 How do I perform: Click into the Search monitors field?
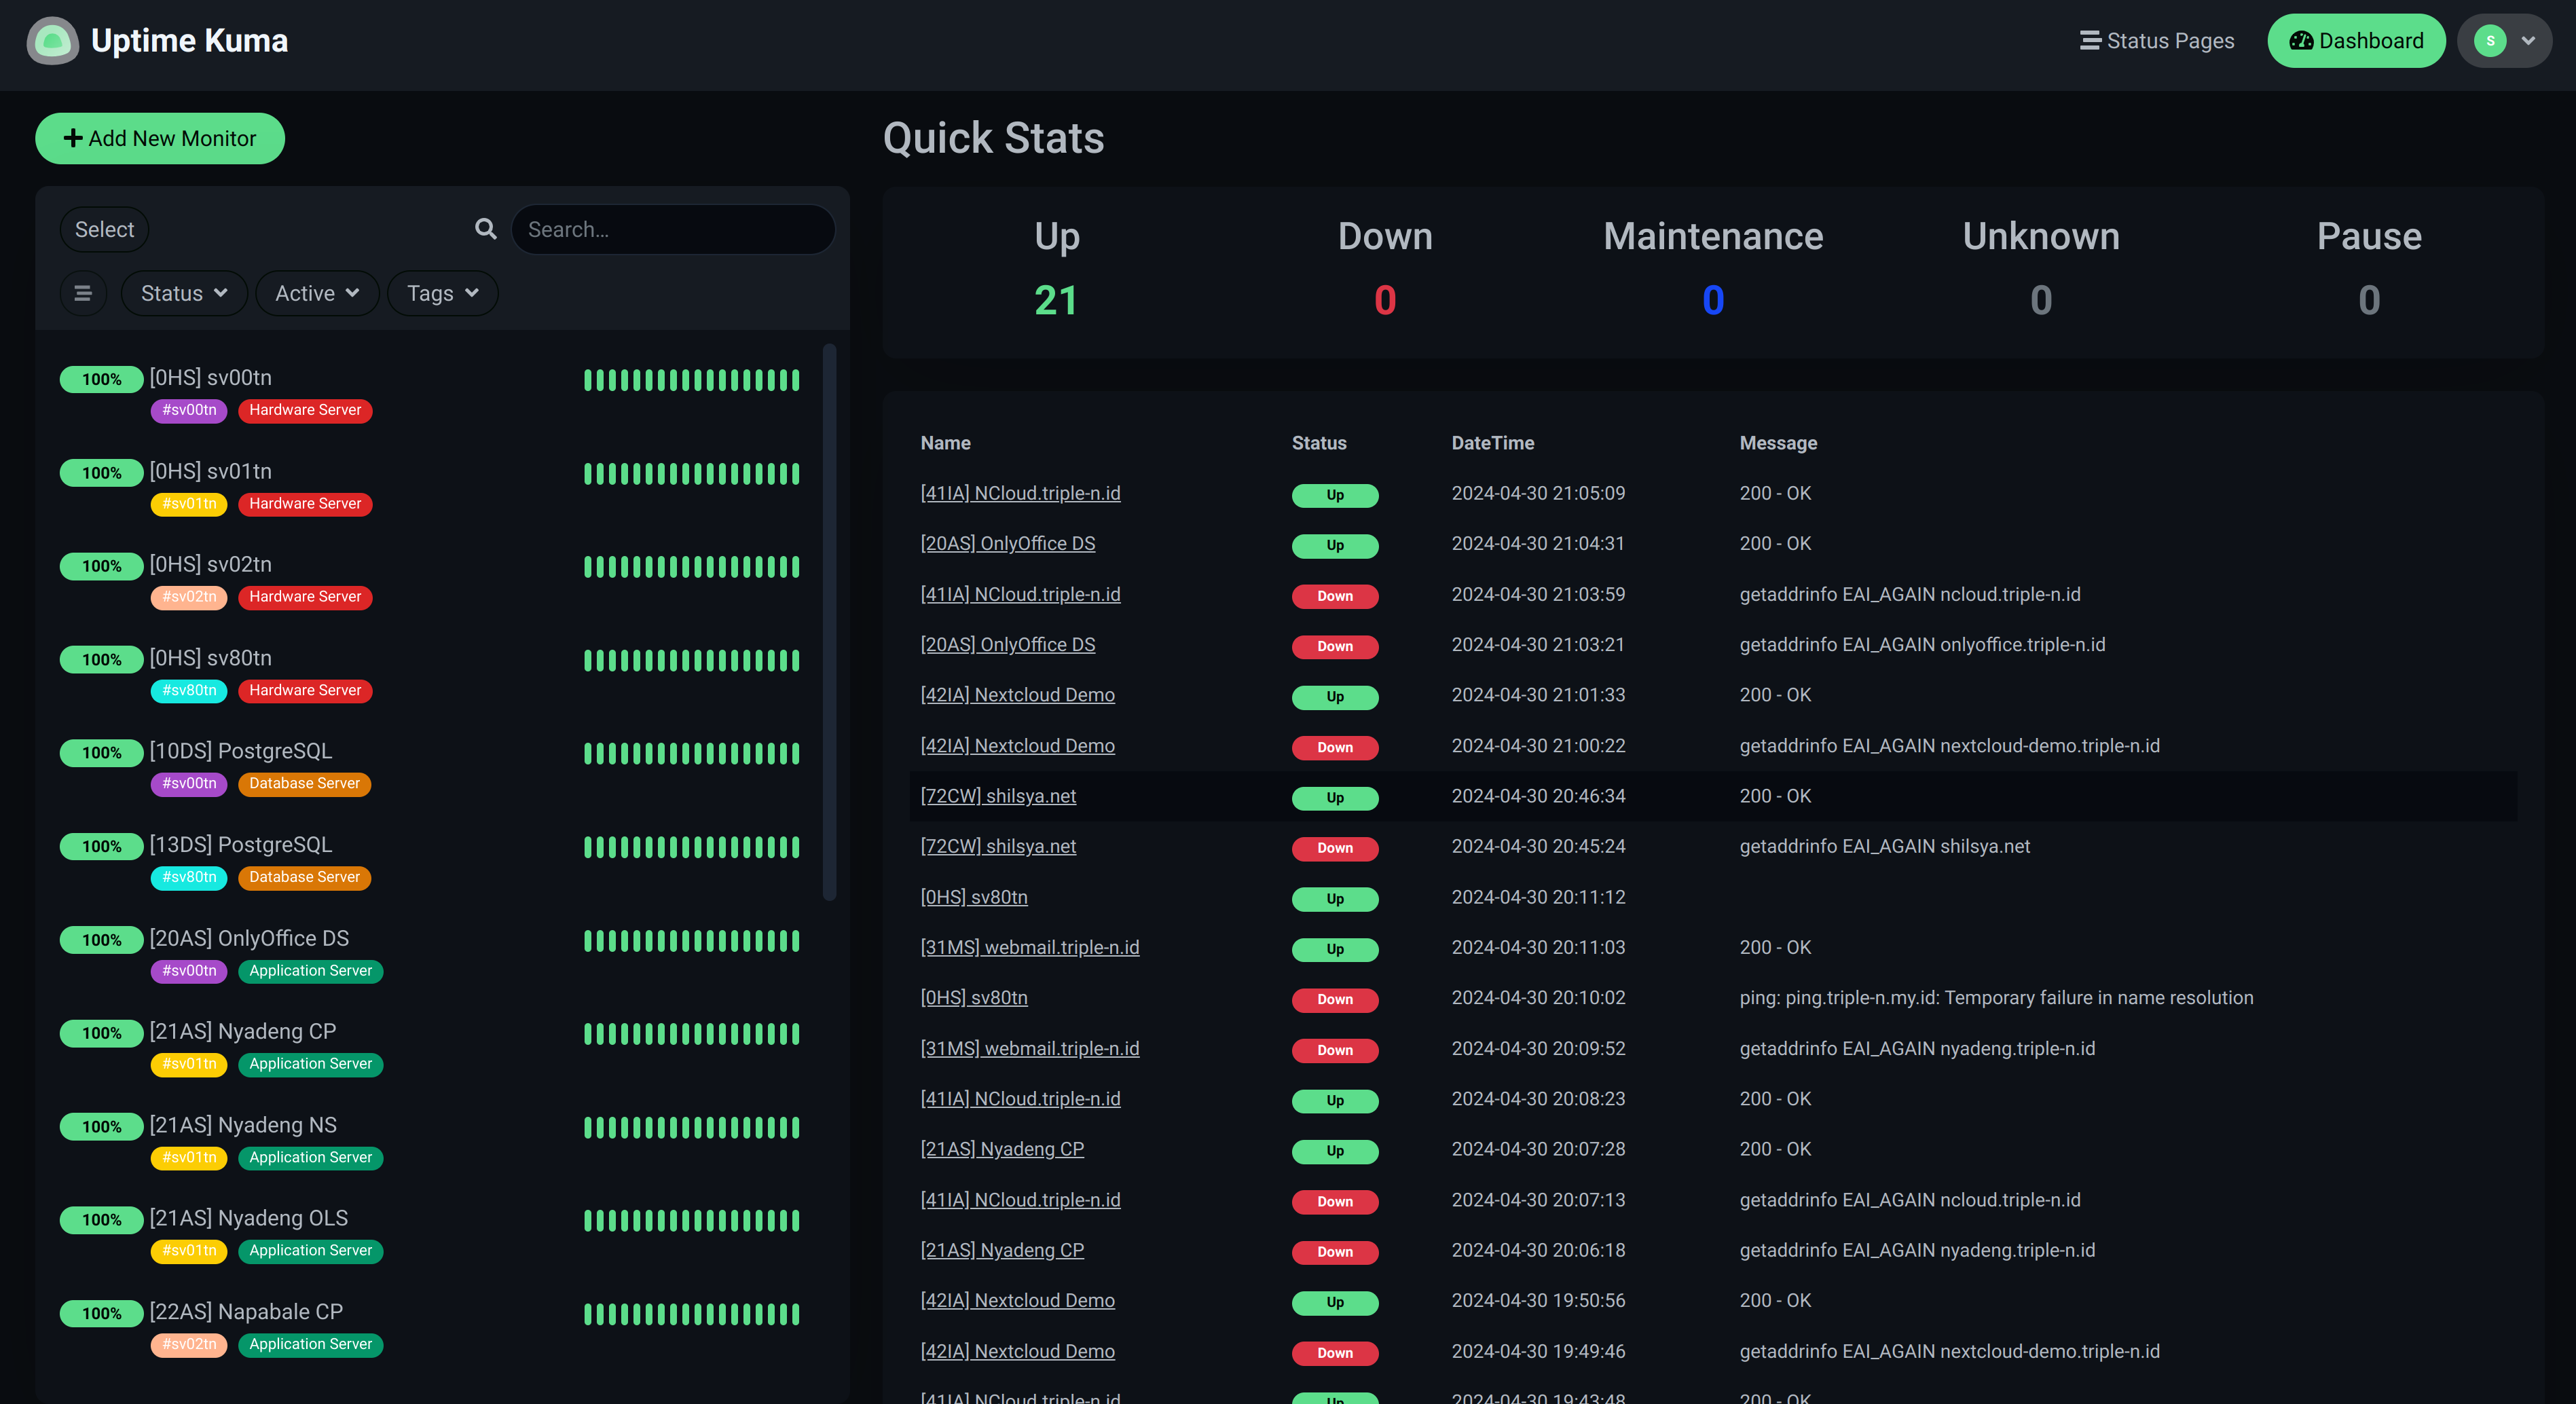click(673, 229)
